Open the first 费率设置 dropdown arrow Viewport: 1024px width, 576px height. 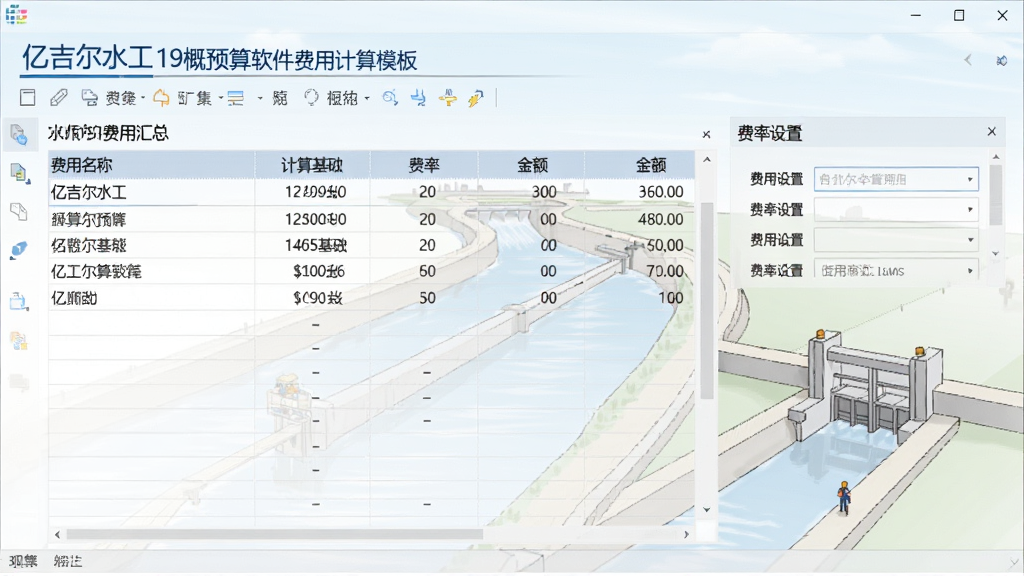pos(970,210)
